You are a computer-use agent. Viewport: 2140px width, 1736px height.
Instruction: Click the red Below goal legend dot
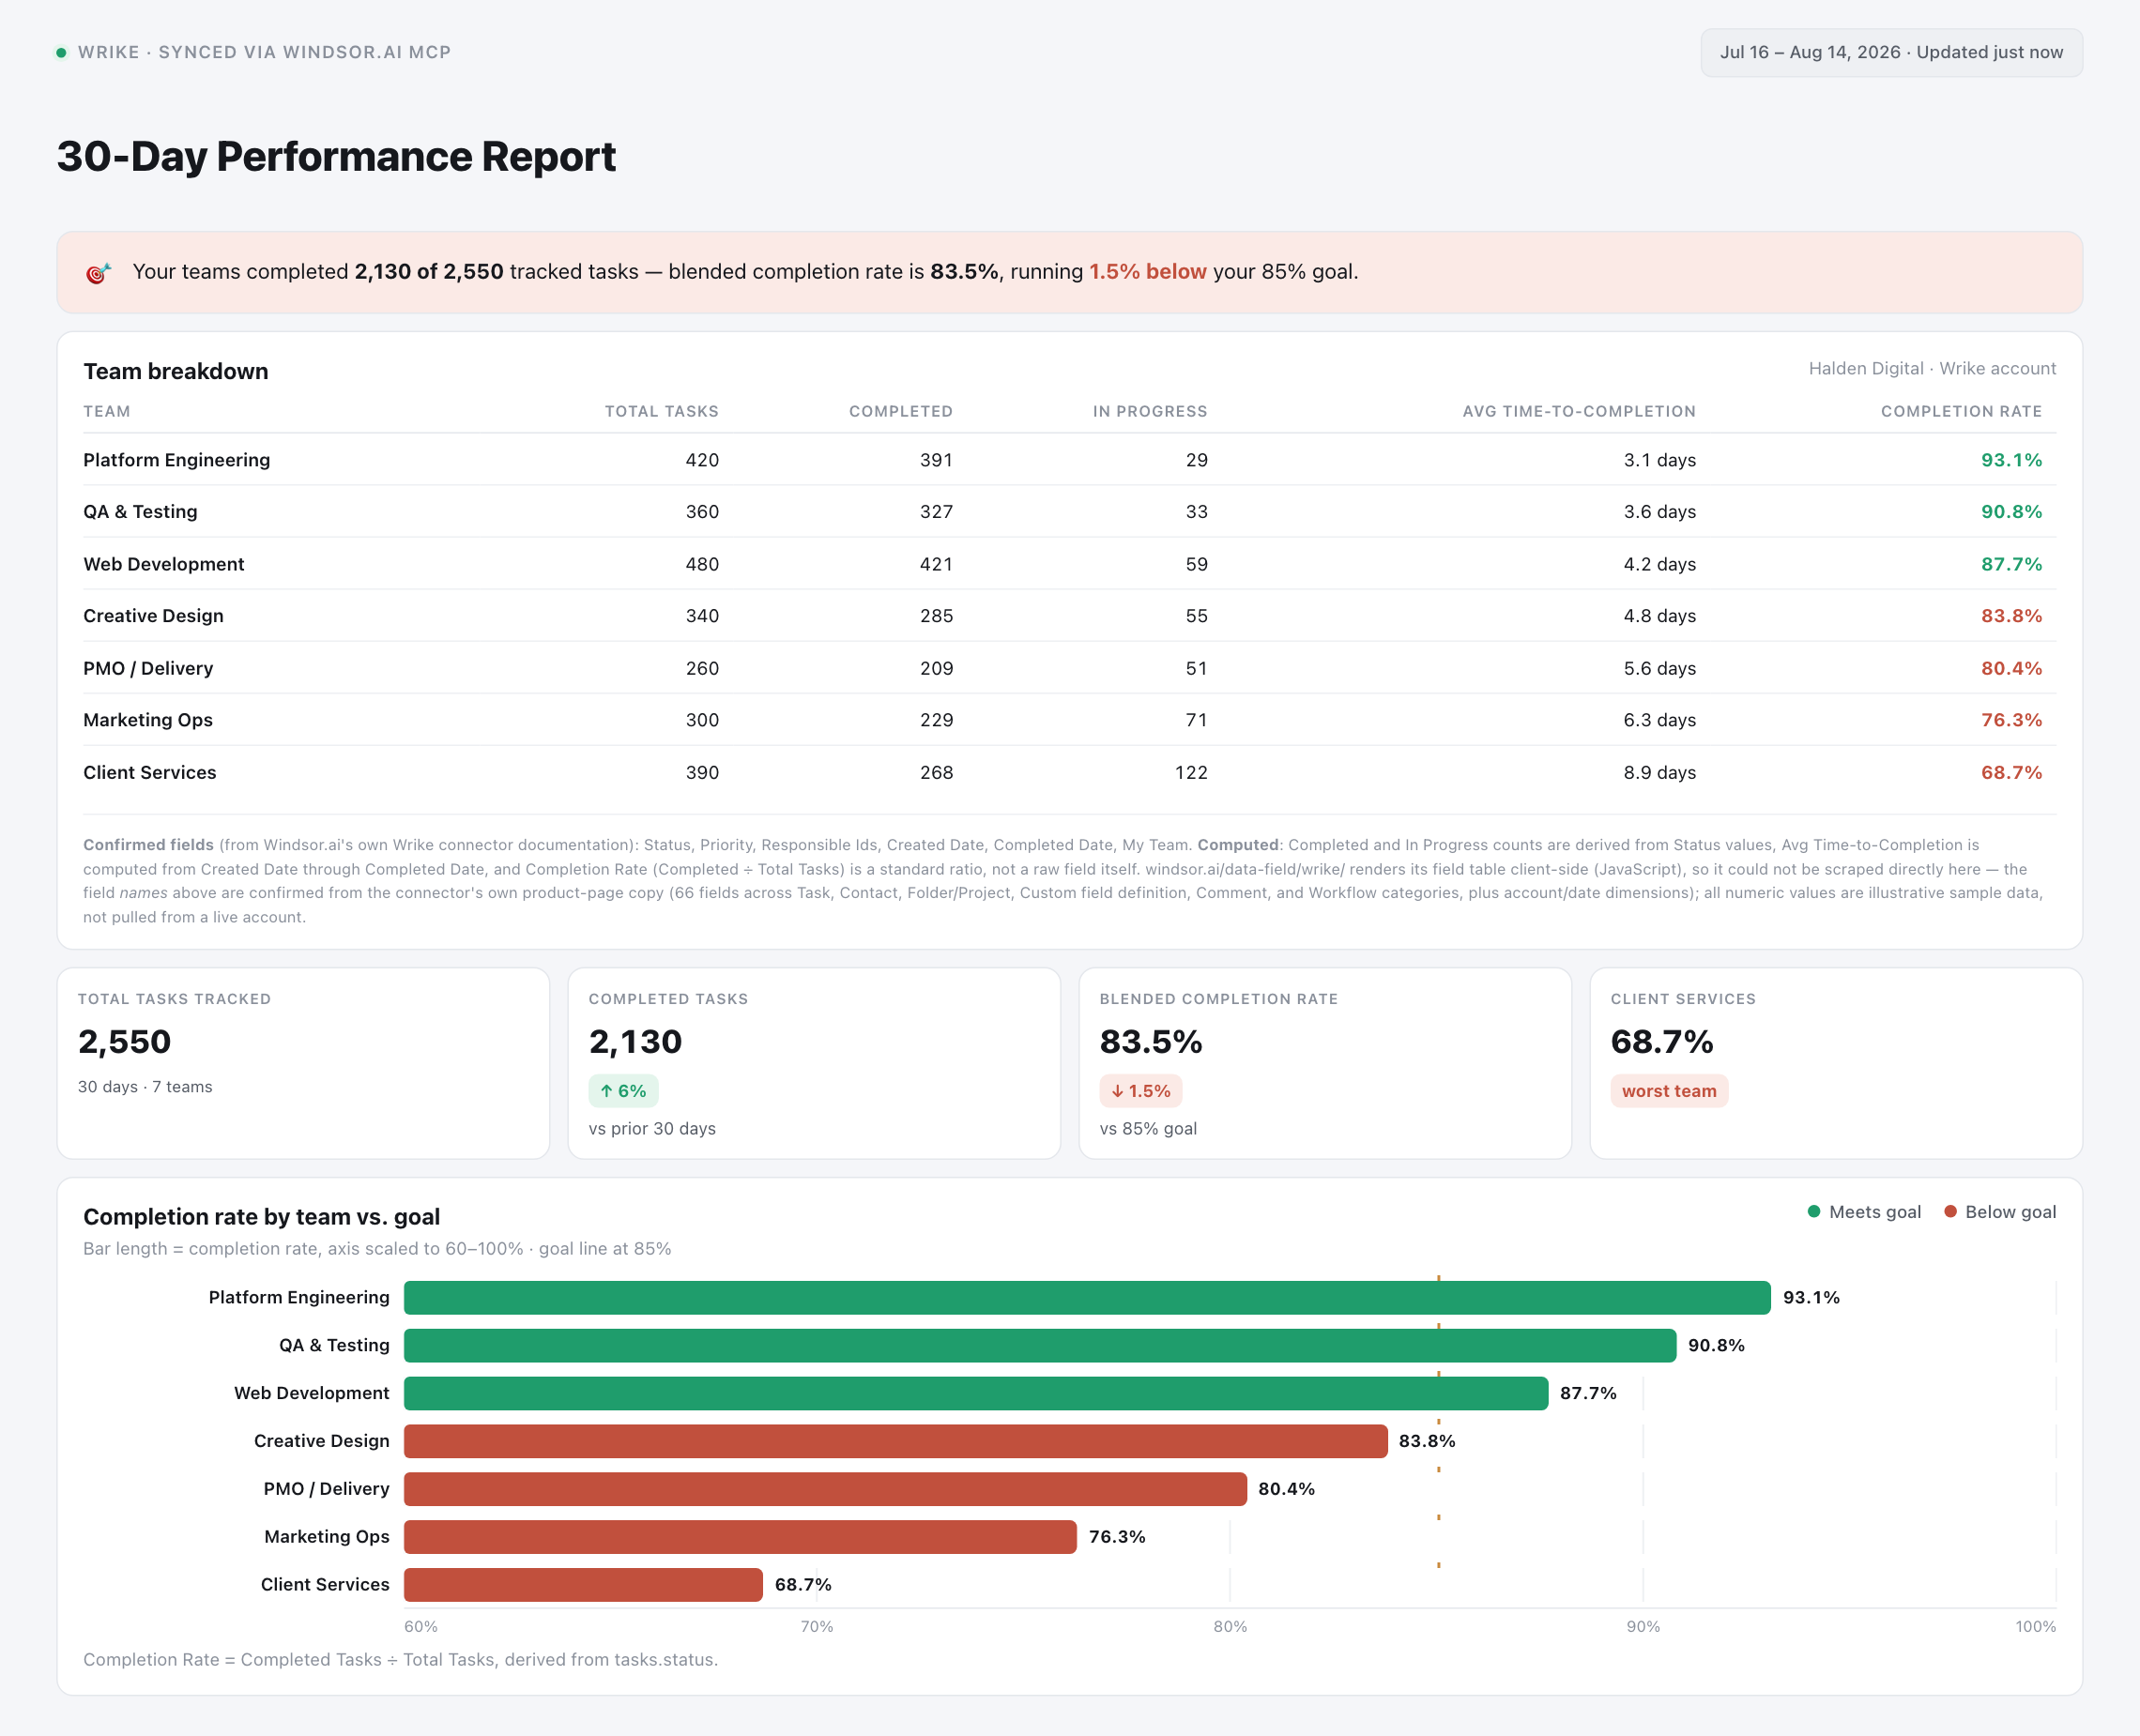pyautogui.click(x=1950, y=1211)
